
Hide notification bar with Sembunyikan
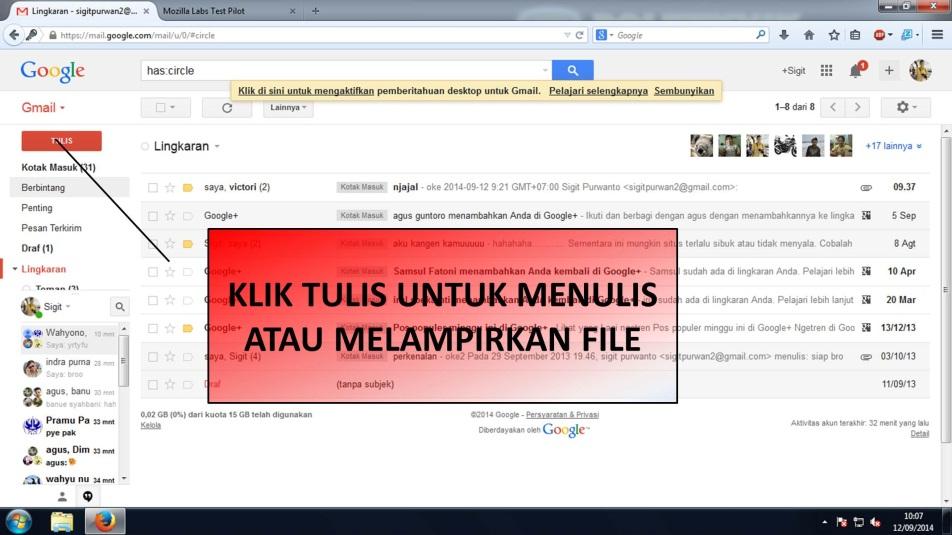pos(684,91)
